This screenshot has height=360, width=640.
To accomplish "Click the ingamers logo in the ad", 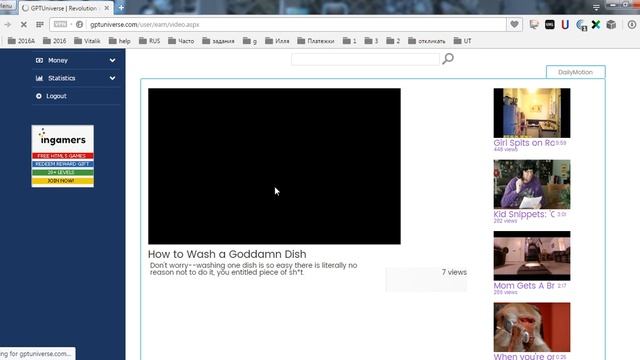I will (62, 138).
